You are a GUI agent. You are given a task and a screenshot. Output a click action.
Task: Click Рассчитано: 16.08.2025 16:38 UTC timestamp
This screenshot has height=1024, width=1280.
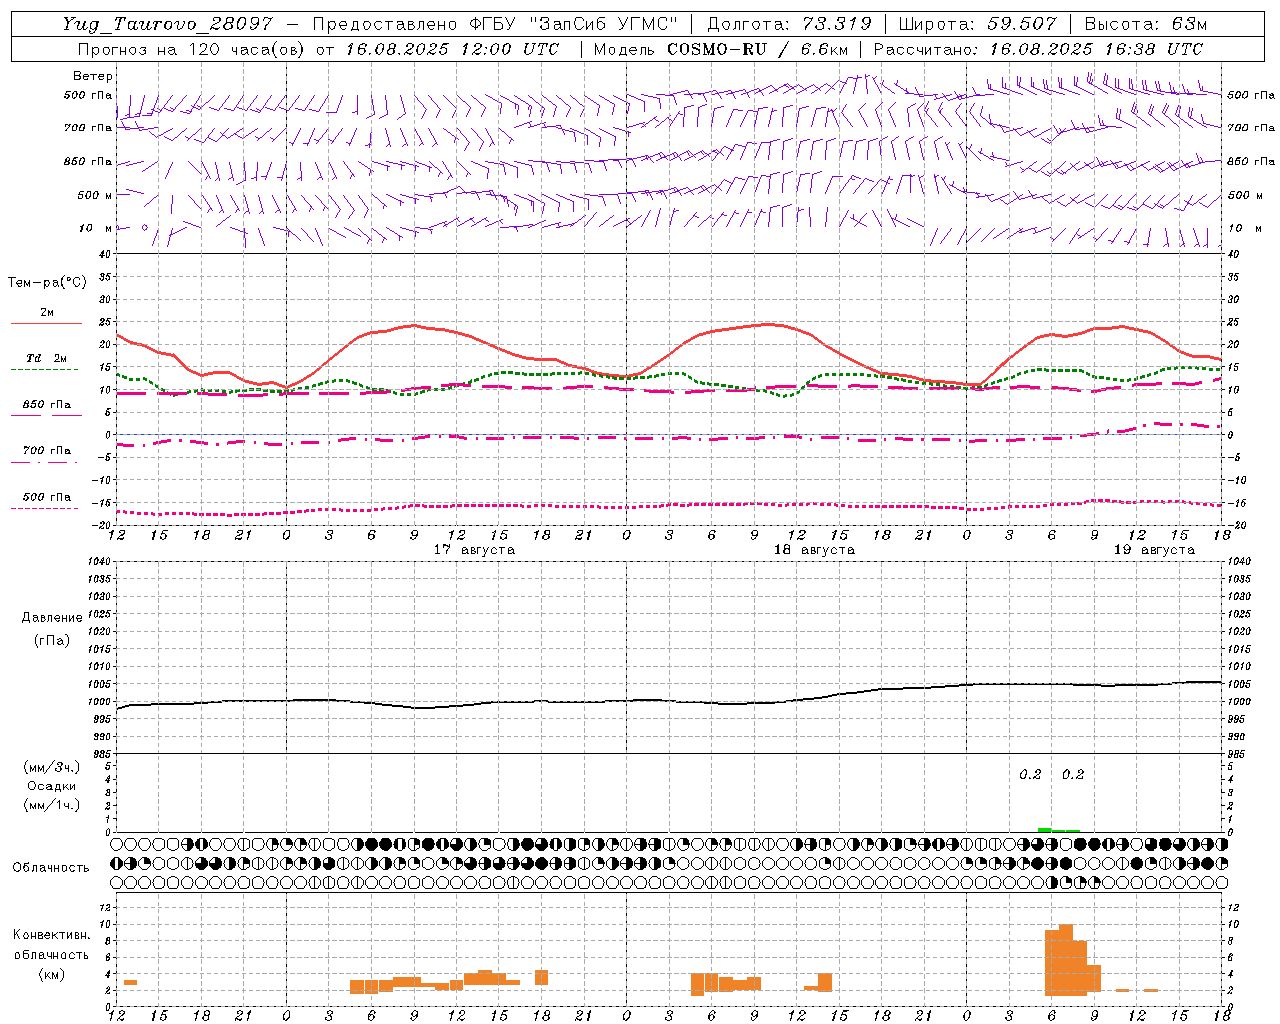click(1038, 49)
